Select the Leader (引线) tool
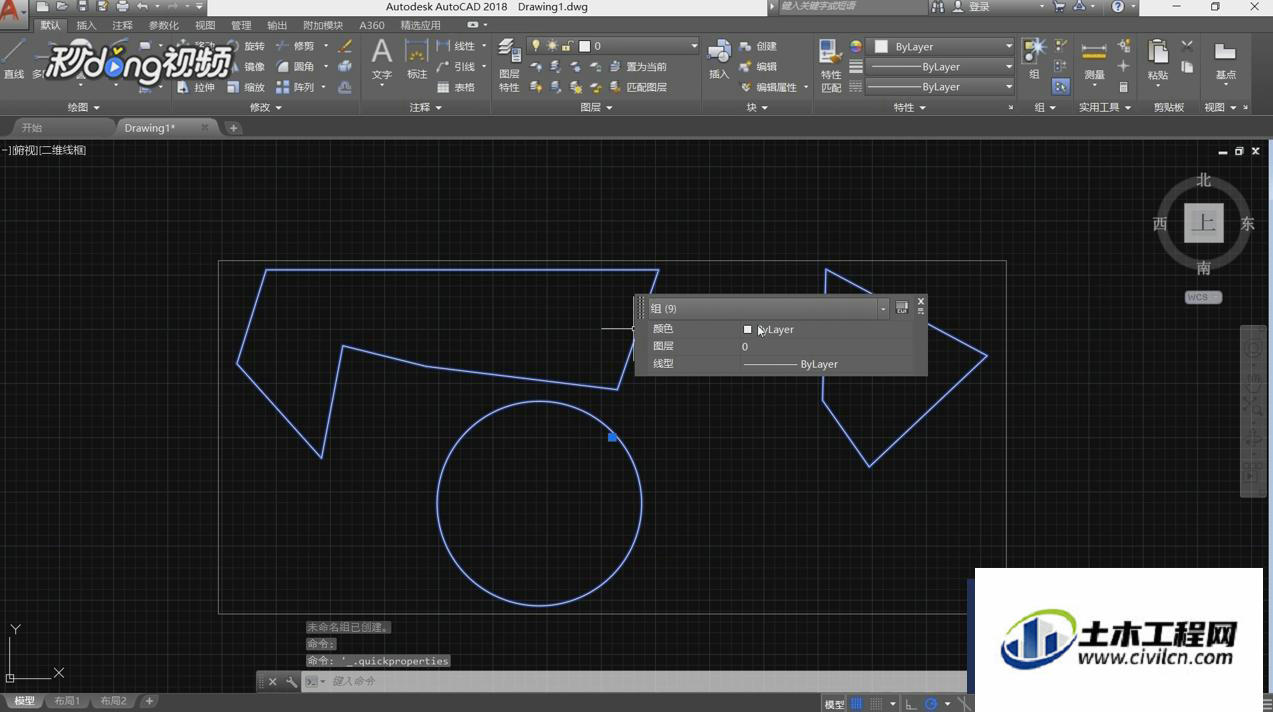This screenshot has height=712, width=1273. [x=456, y=67]
